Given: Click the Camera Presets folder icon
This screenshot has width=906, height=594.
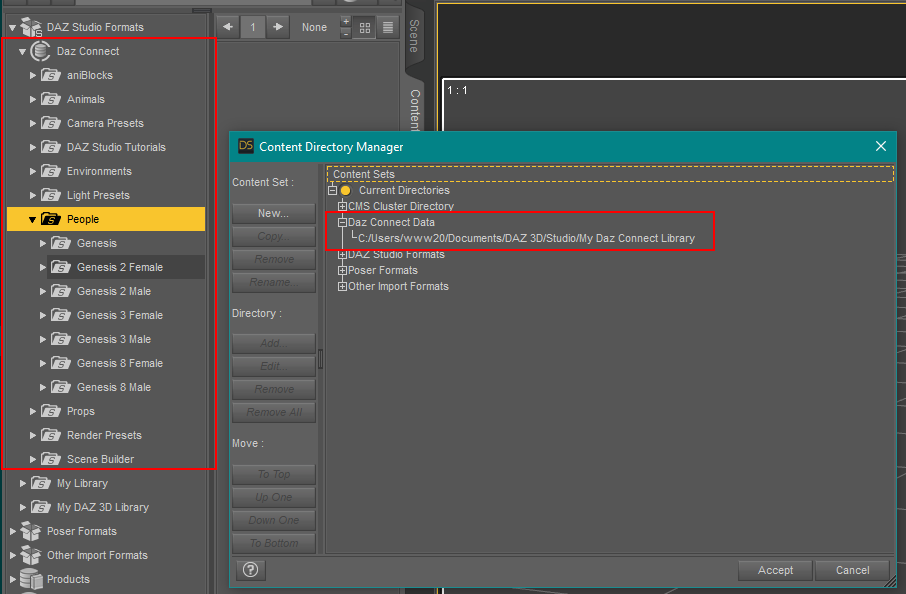Looking at the screenshot, I should click(x=51, y=123).
